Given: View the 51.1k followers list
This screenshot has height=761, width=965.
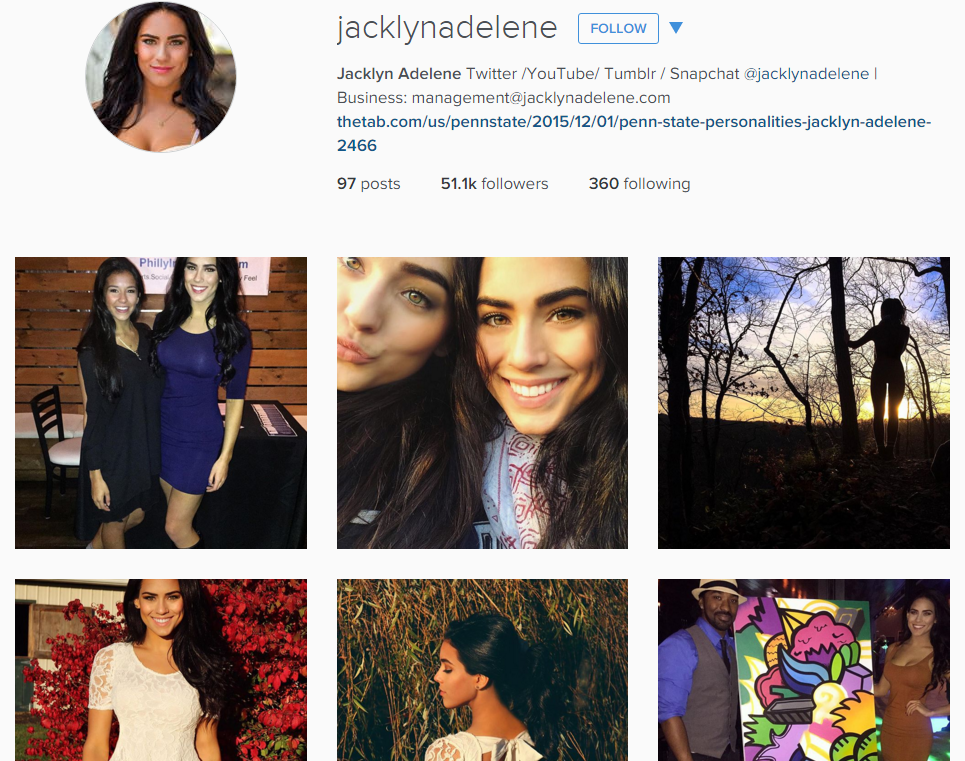Looking at the screenshot, I should point(494,183).
